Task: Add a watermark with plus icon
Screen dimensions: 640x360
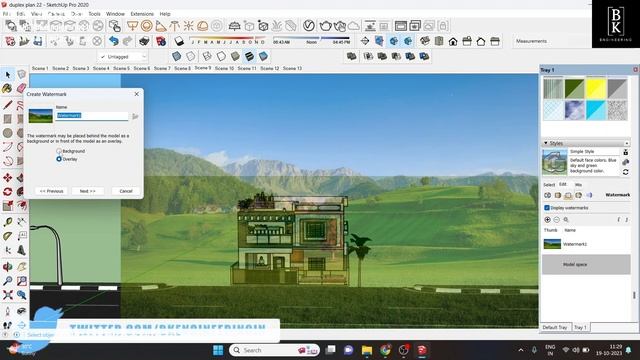Action: click(547, 220)
